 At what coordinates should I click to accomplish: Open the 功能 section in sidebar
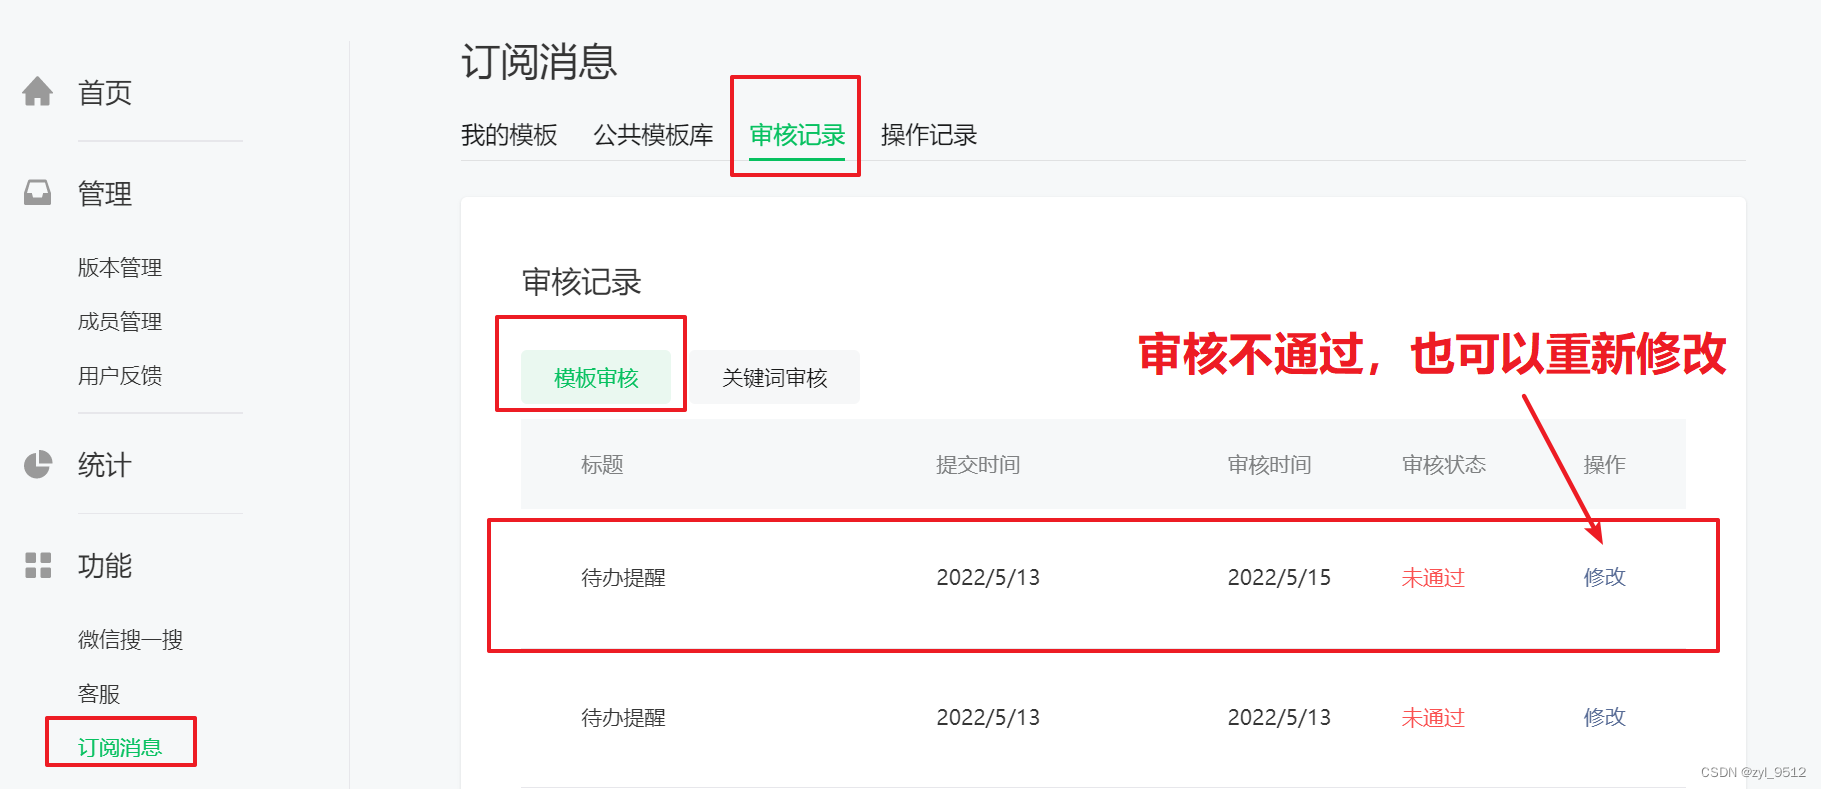pyautogui.click(x=105, y=566)
